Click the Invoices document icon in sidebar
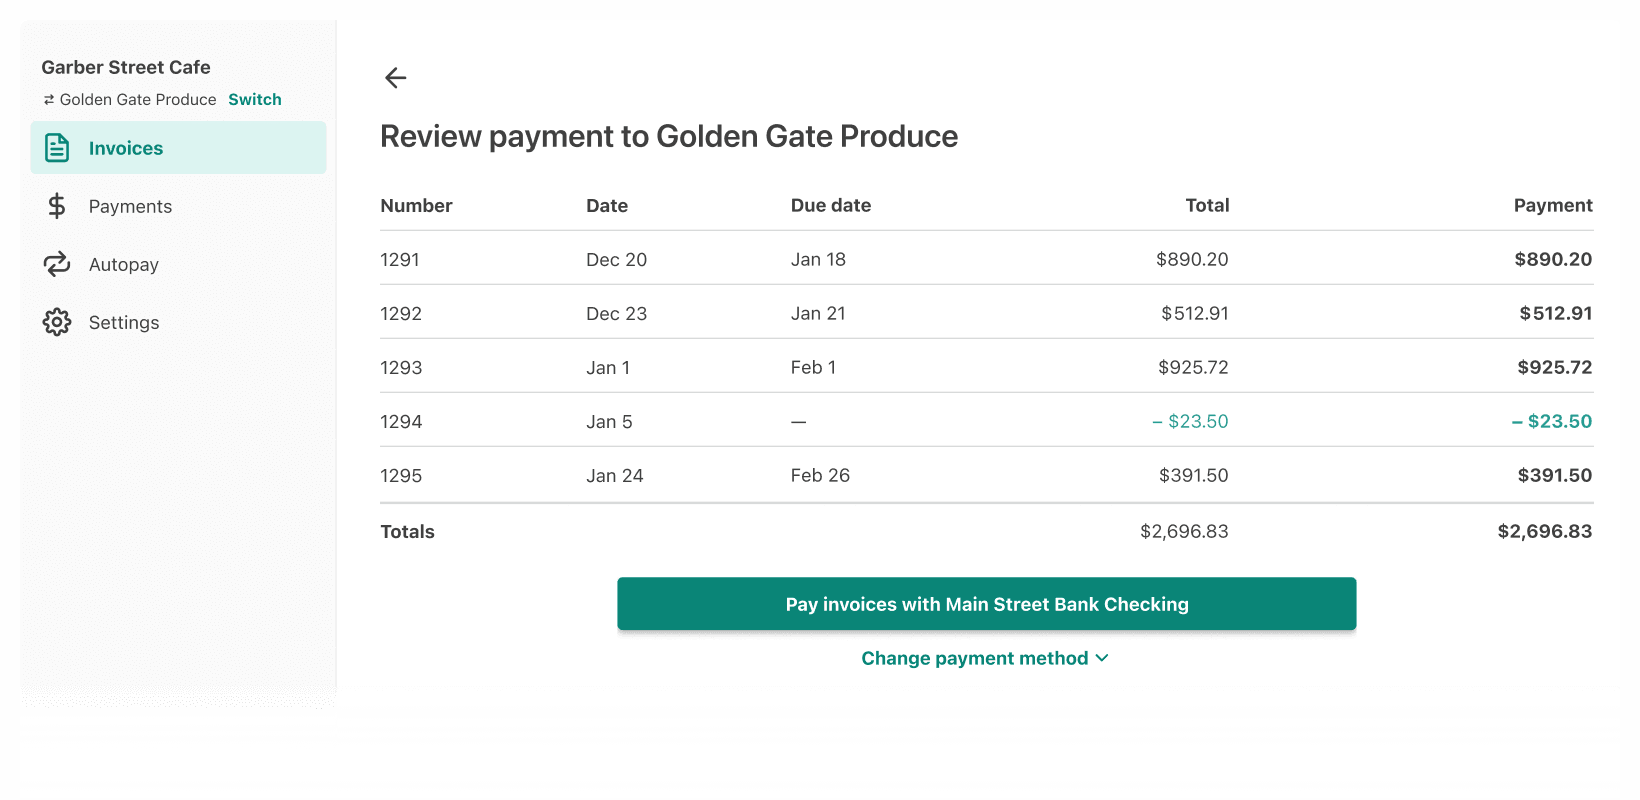The height and width of the screenshot is (800, 1640). point(57,148)
